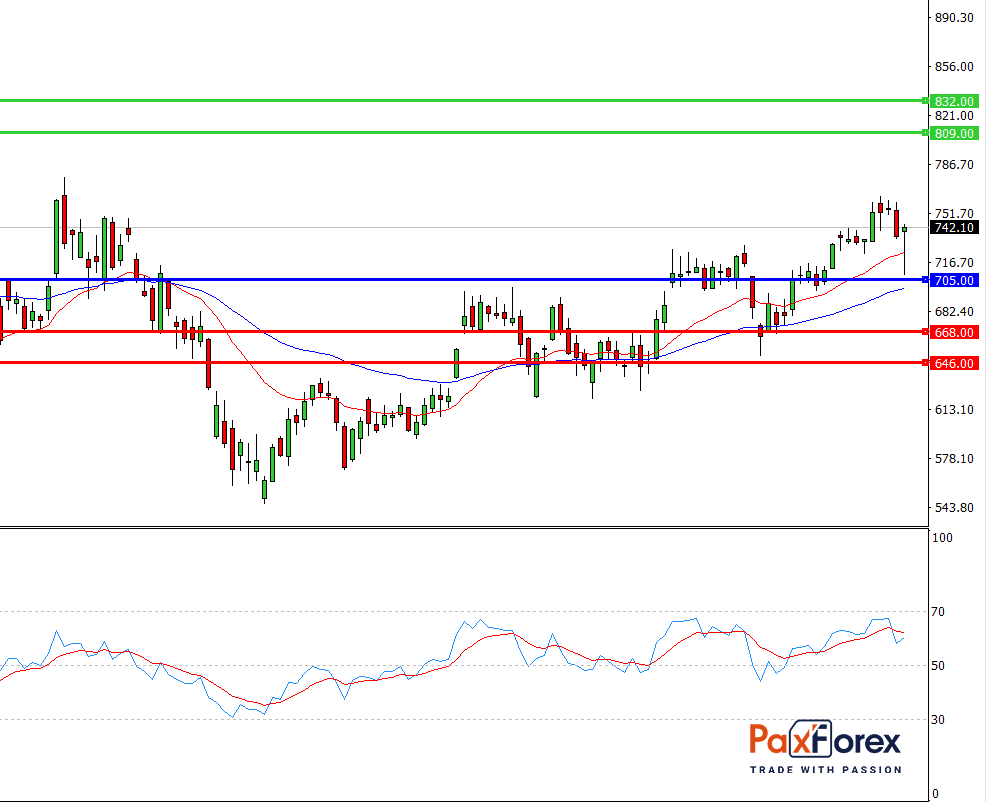
Task: Click the green 809.00 price label
Action: (952, 133)
